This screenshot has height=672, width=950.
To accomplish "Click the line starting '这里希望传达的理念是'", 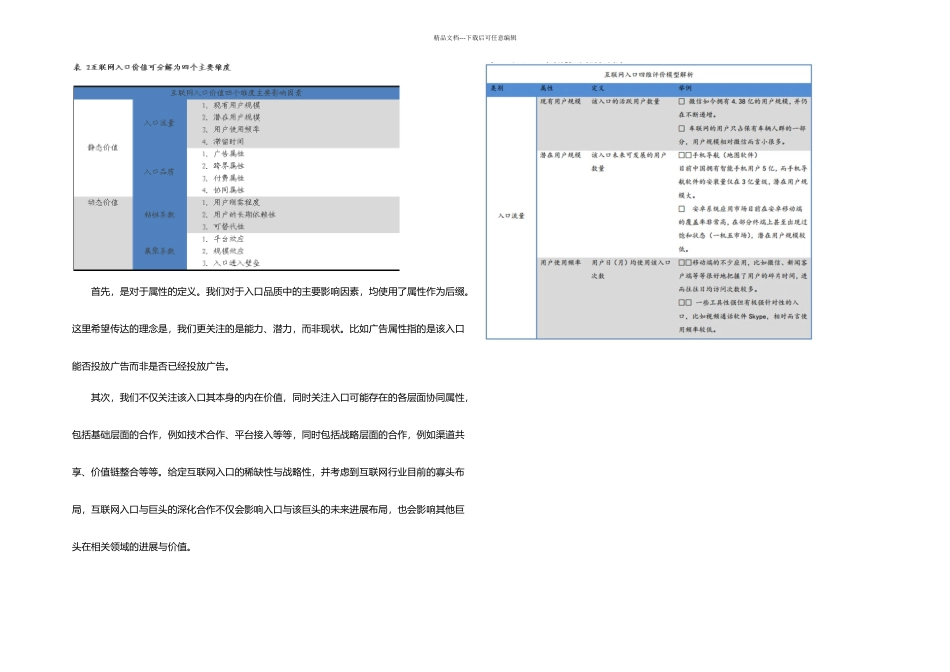I will click(268, 329).
